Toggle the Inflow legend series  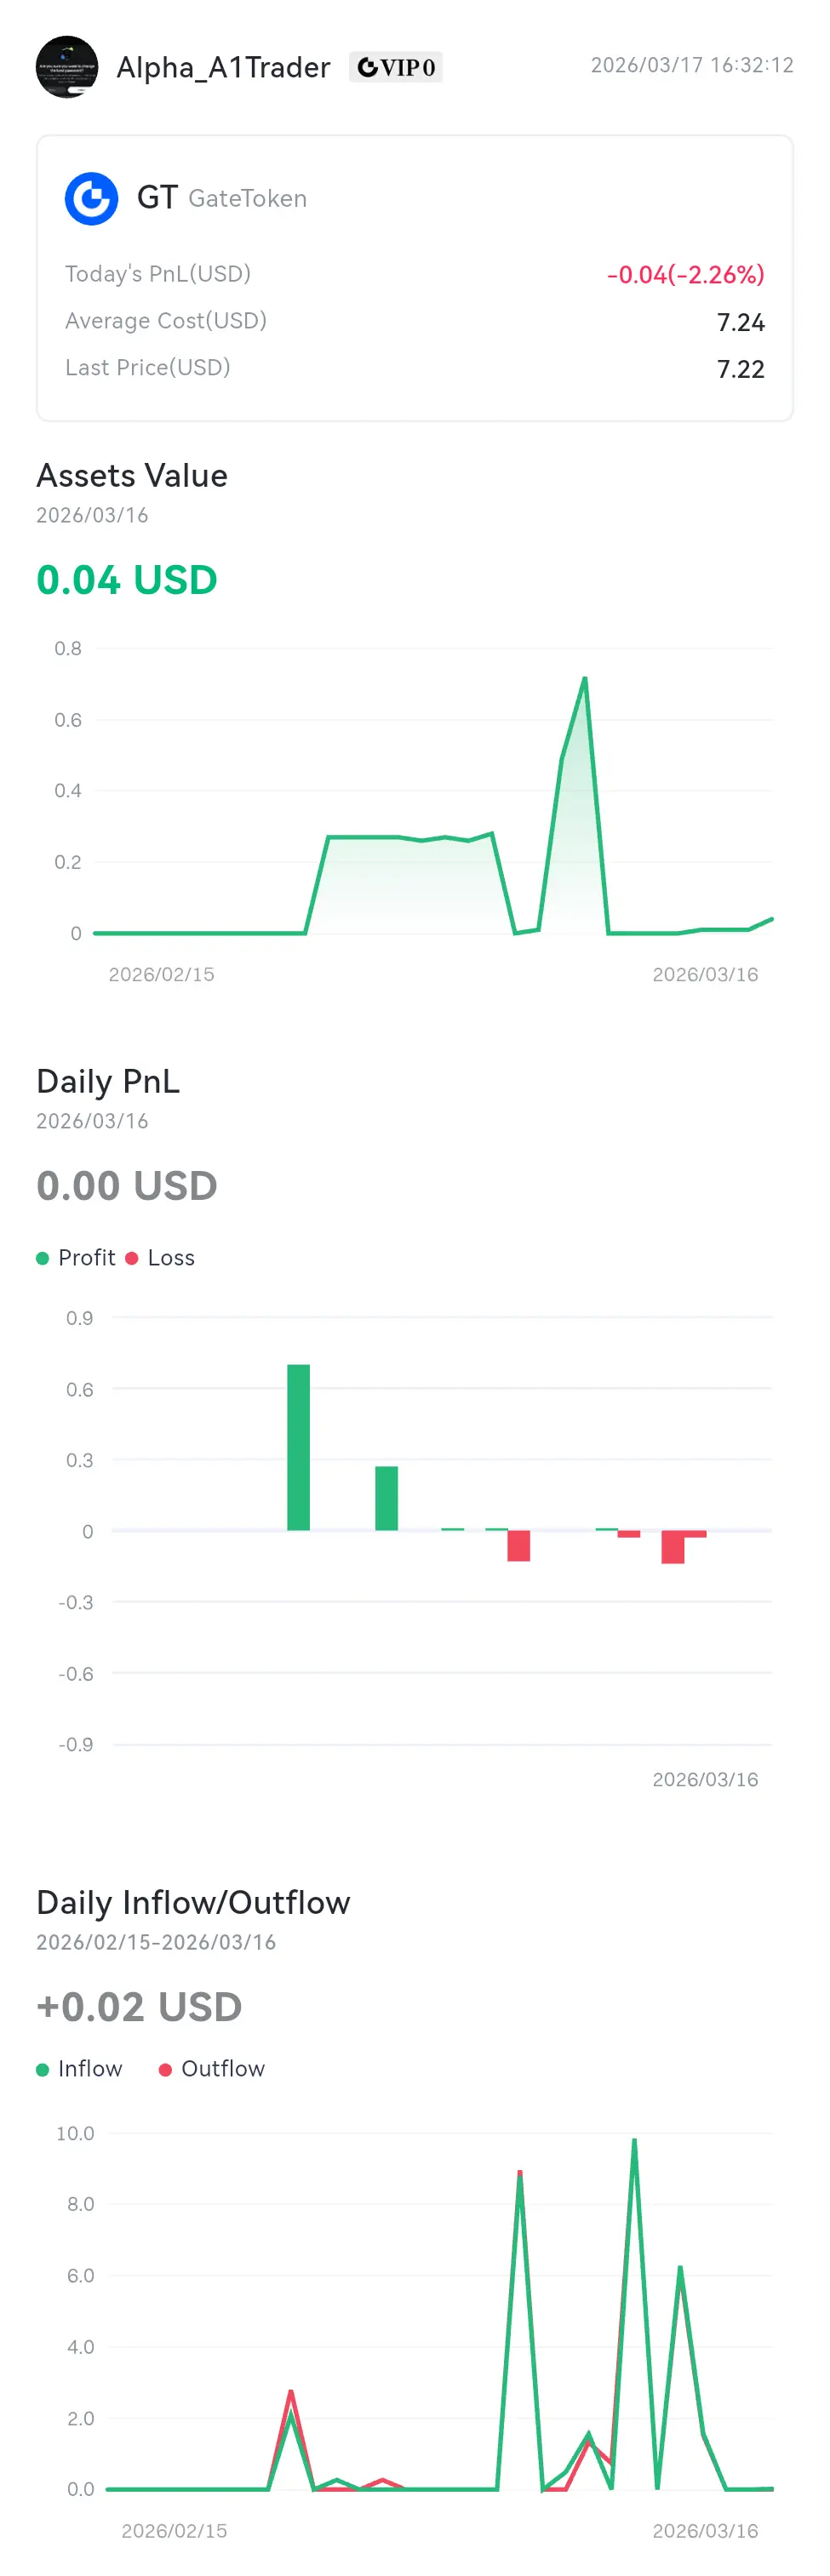79,2069
